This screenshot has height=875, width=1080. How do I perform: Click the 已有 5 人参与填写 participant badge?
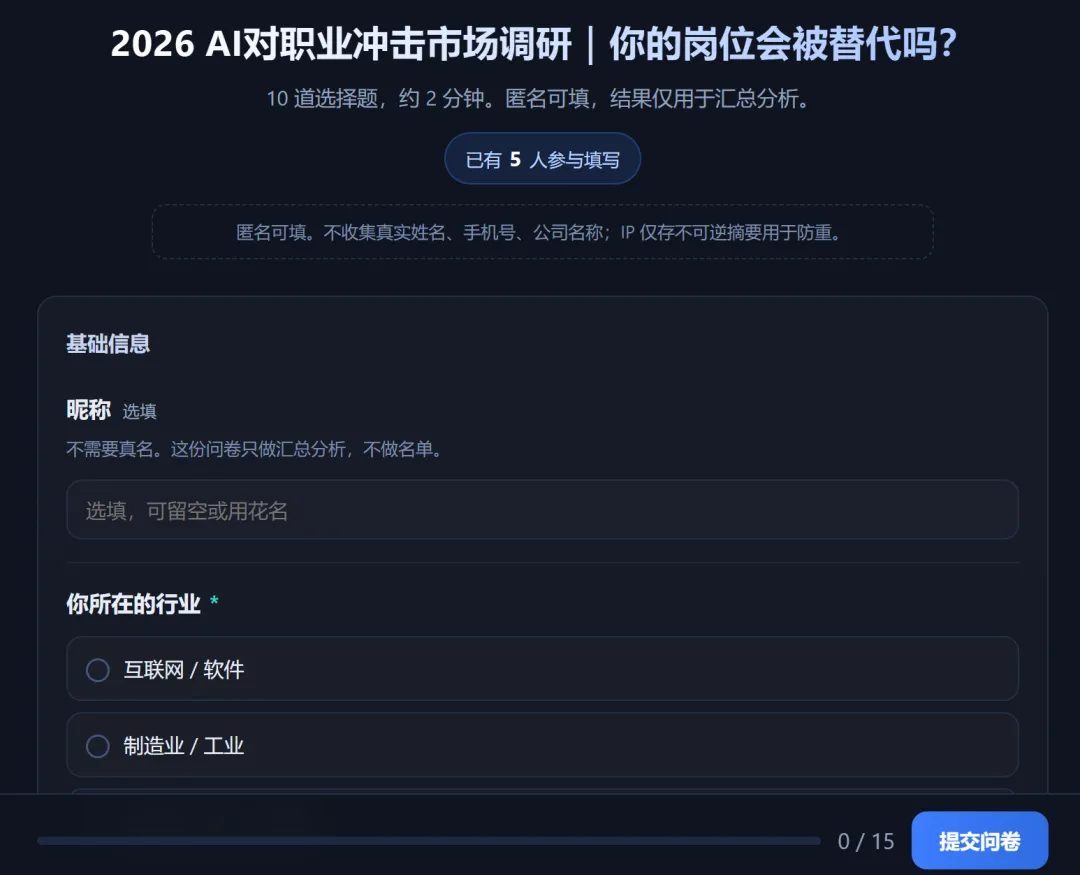(543, 159)
